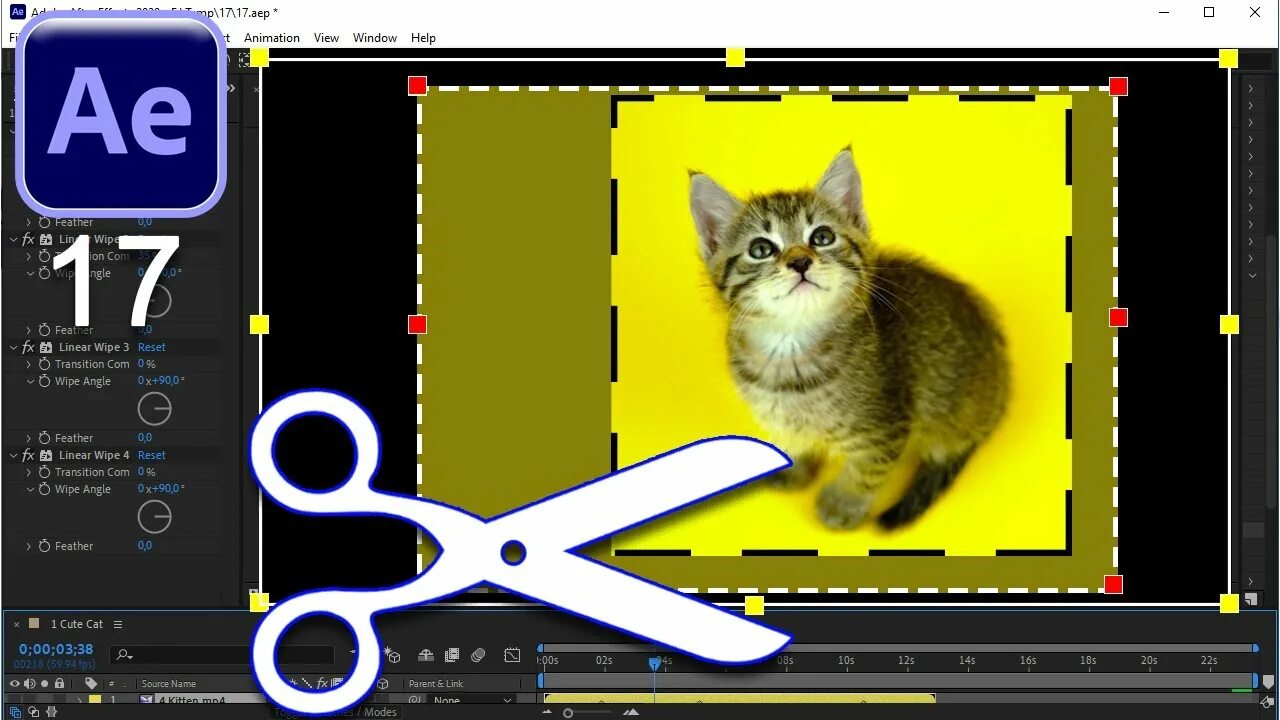Click the Linear Wipe 4 effect preset icon
1280x720 pixels.
[46, 455]
